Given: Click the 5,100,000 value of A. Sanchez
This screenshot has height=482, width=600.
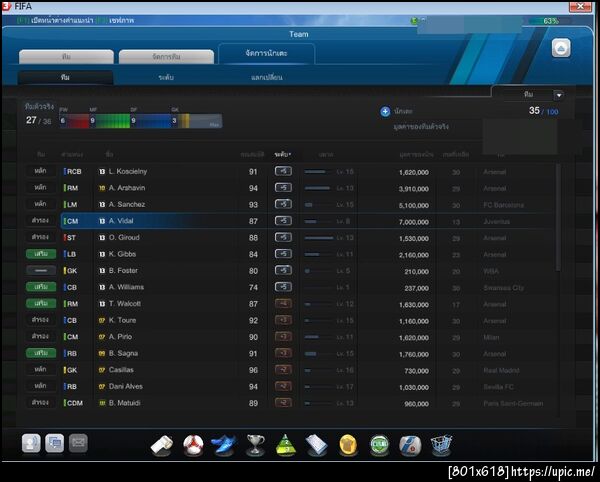Looking at the screenshot, I should 414,205.
